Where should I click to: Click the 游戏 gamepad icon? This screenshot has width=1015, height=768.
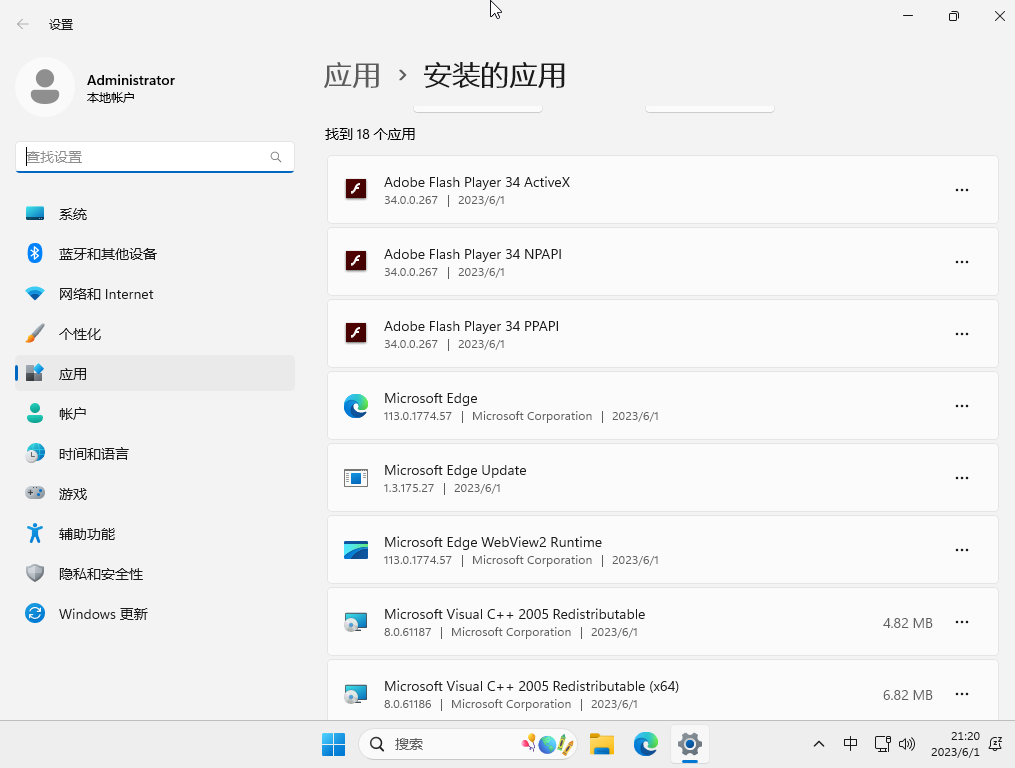35,493
